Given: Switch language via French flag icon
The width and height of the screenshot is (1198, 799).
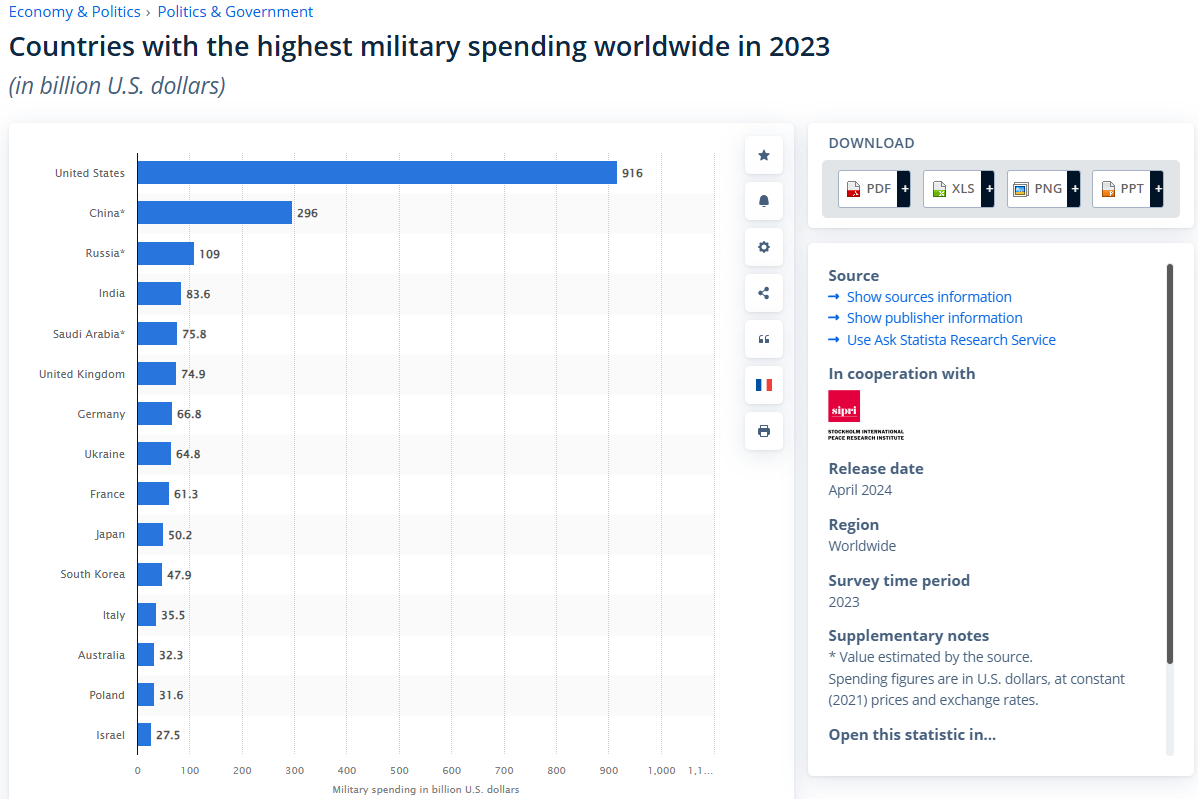Looking at the screenshot, I should point(764,385).
